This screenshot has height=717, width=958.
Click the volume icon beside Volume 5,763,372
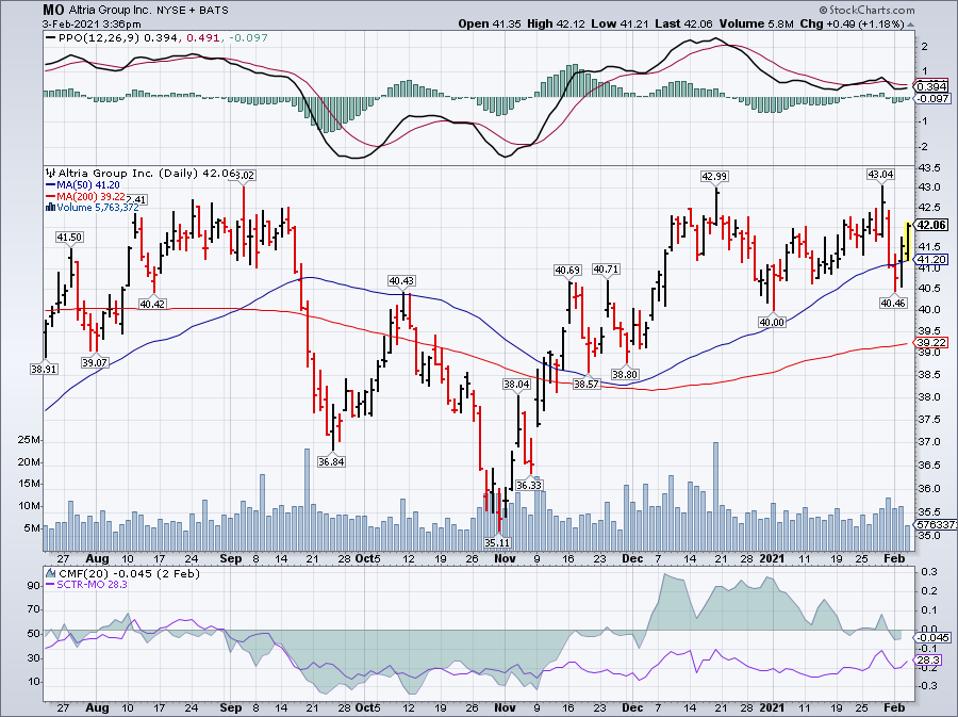click(51, 208)
